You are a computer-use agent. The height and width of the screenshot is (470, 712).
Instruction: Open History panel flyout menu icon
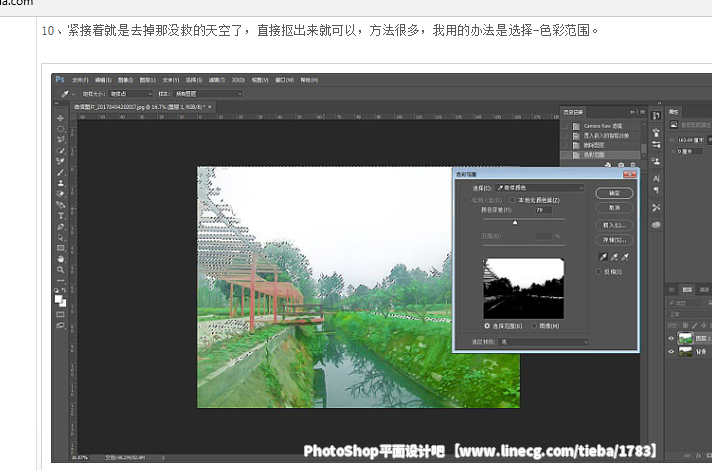click(642, 112)
